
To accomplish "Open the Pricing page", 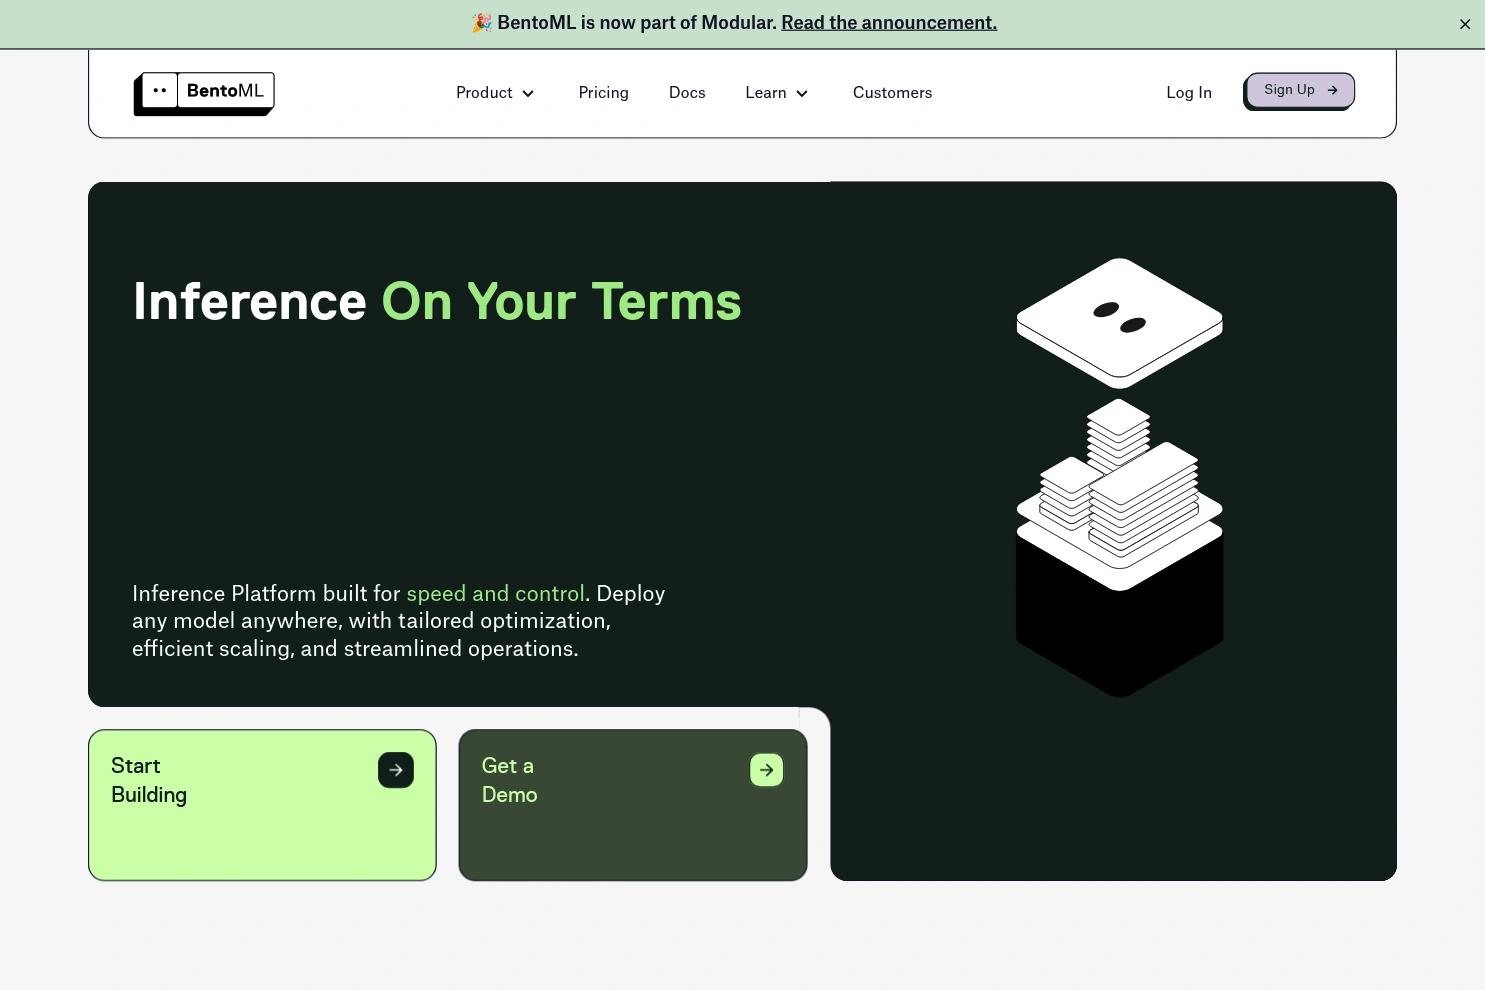I will click(x=604, y=93).
